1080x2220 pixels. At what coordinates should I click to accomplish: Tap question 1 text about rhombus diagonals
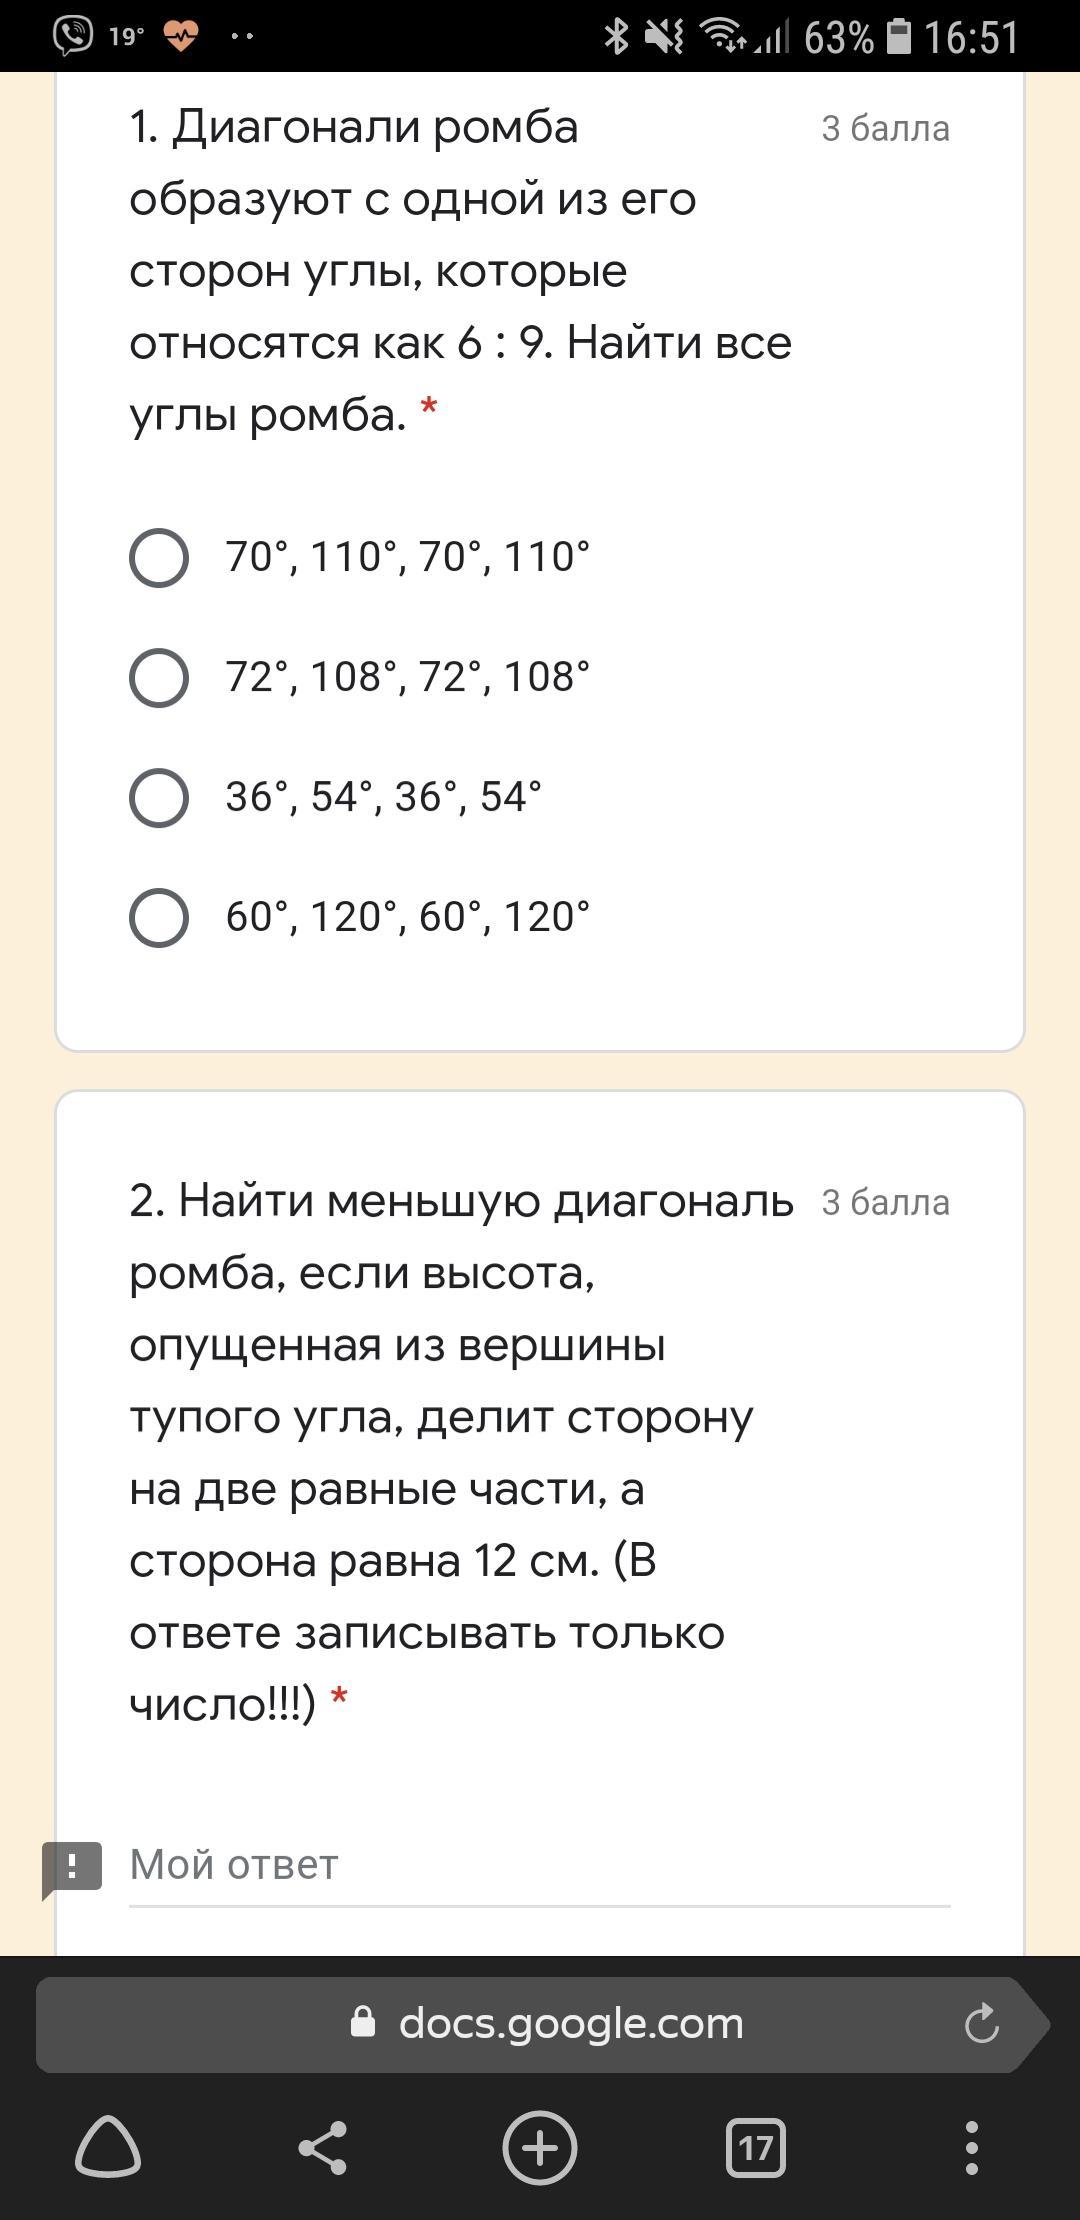coord(461,270)
